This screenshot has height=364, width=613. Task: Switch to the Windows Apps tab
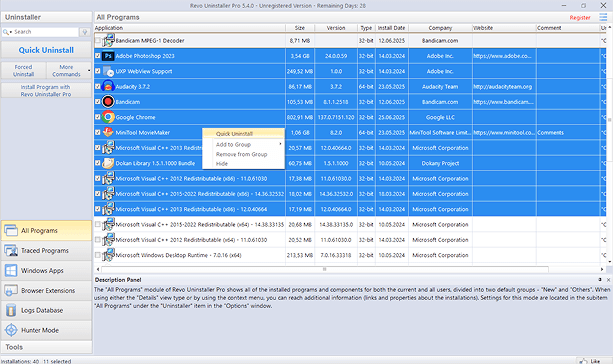click(46, 270)
